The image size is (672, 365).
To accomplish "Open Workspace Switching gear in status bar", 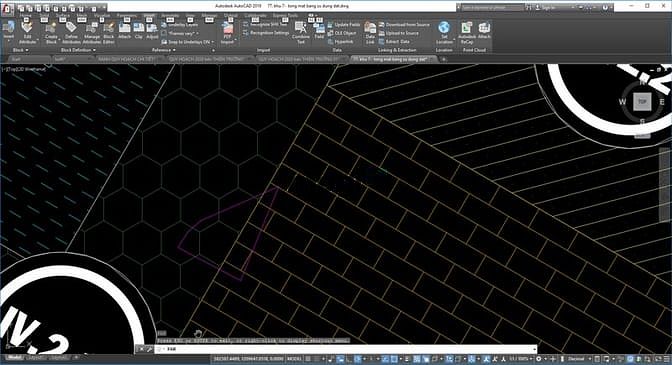I will tap(539, 359).
